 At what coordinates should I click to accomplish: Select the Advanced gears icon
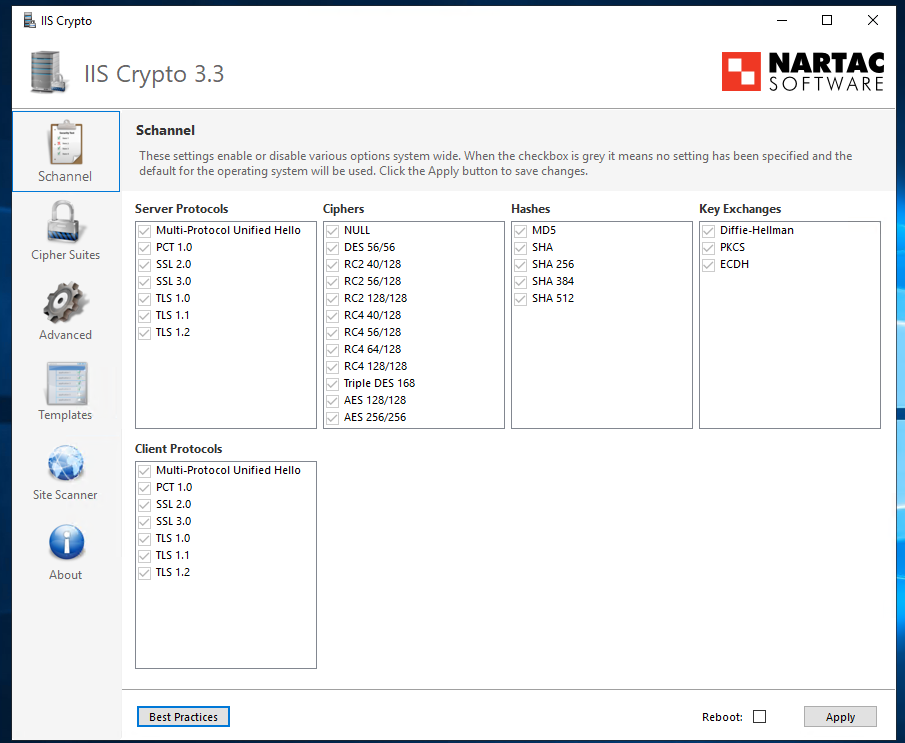pos(65,303)
